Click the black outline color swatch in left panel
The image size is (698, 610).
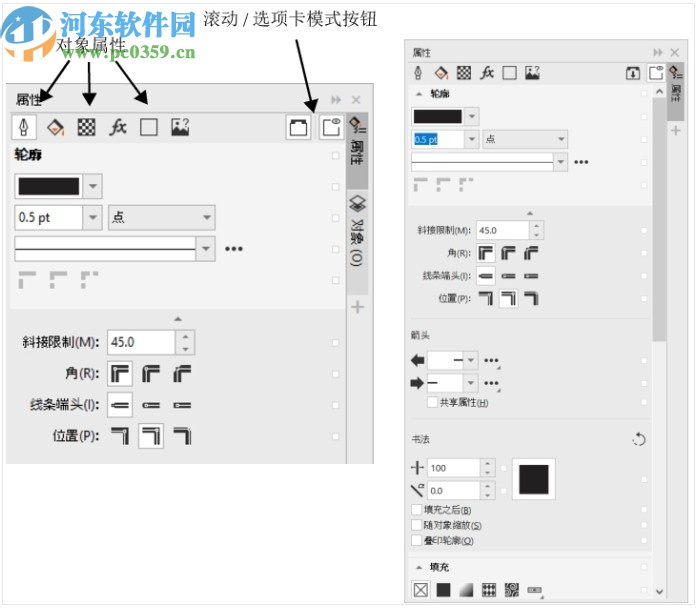(49, 186)
